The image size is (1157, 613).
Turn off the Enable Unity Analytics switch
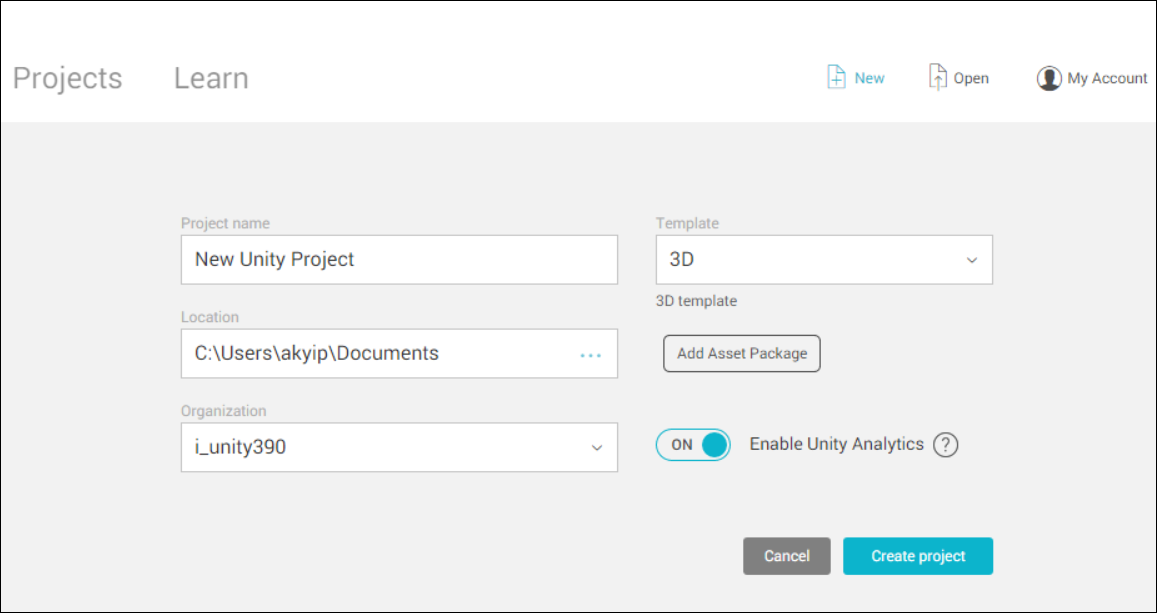tap(693, 445)
